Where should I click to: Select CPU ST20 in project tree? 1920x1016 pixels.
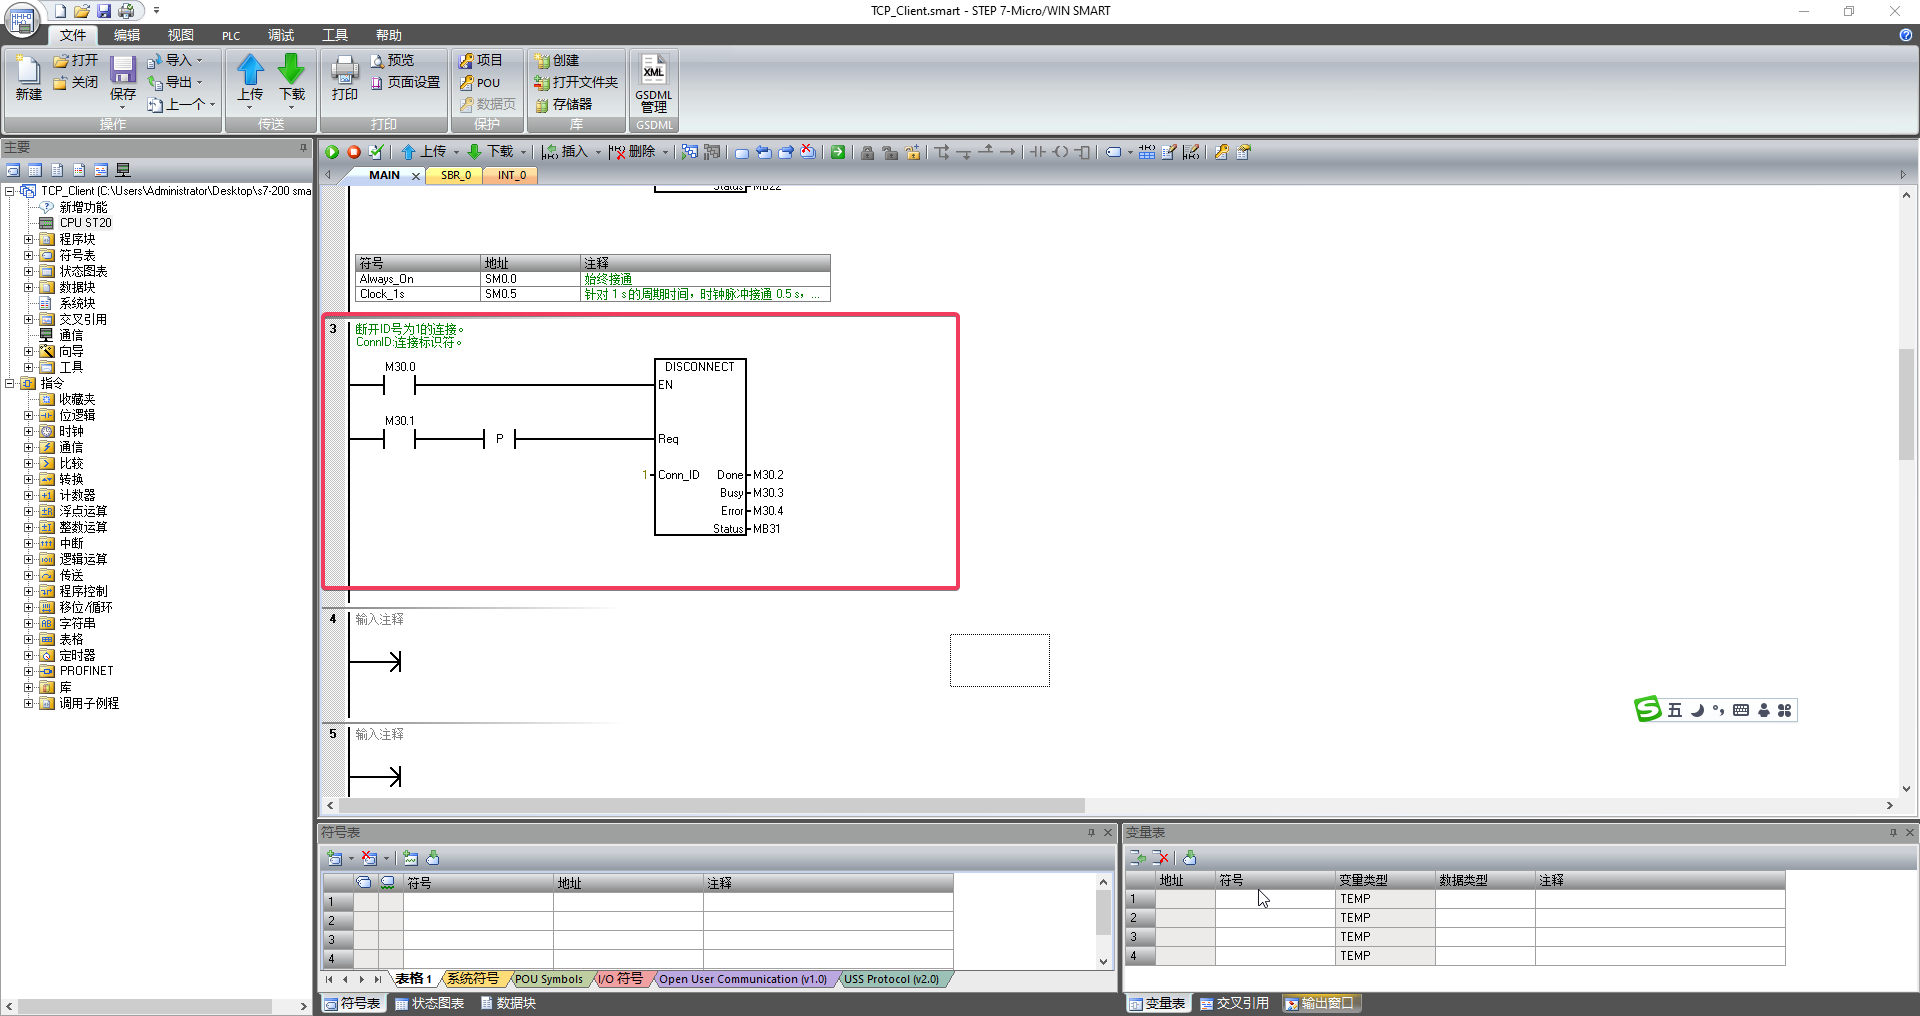click(x=85, y=223)
